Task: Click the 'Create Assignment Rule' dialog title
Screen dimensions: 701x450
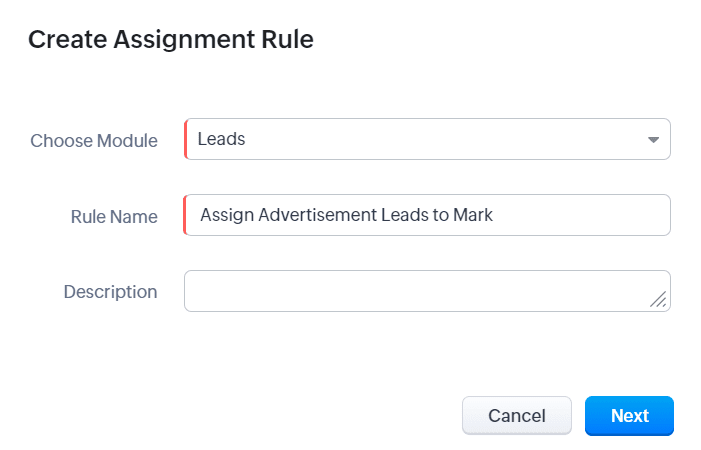Action: pyautogui.click(x=171, y=39)
